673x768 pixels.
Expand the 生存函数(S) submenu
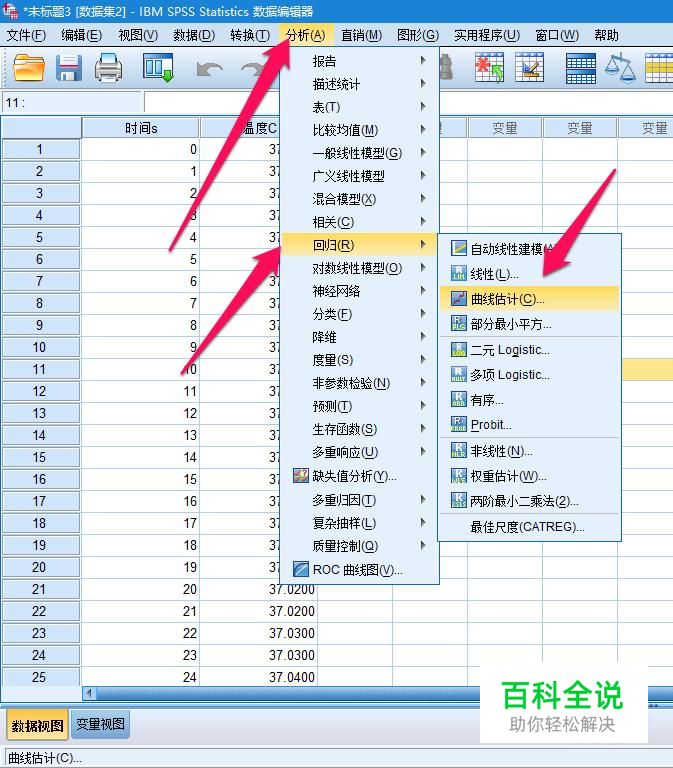click(360, 429)
